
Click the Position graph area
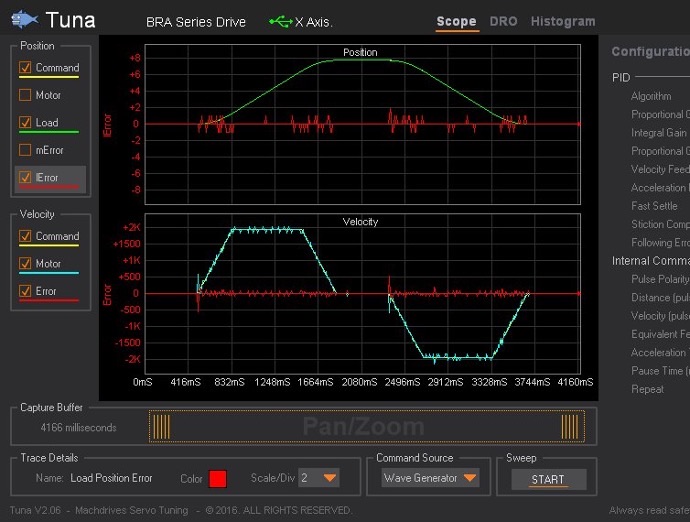[x=363, y=124]
